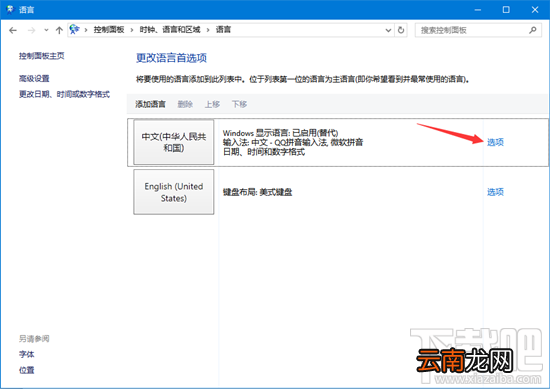Image resolution: width=550 pixels, height=389 pixels.
Task: Click the Windows 显示语言: 已启用 text line
Action: point(280,133)
